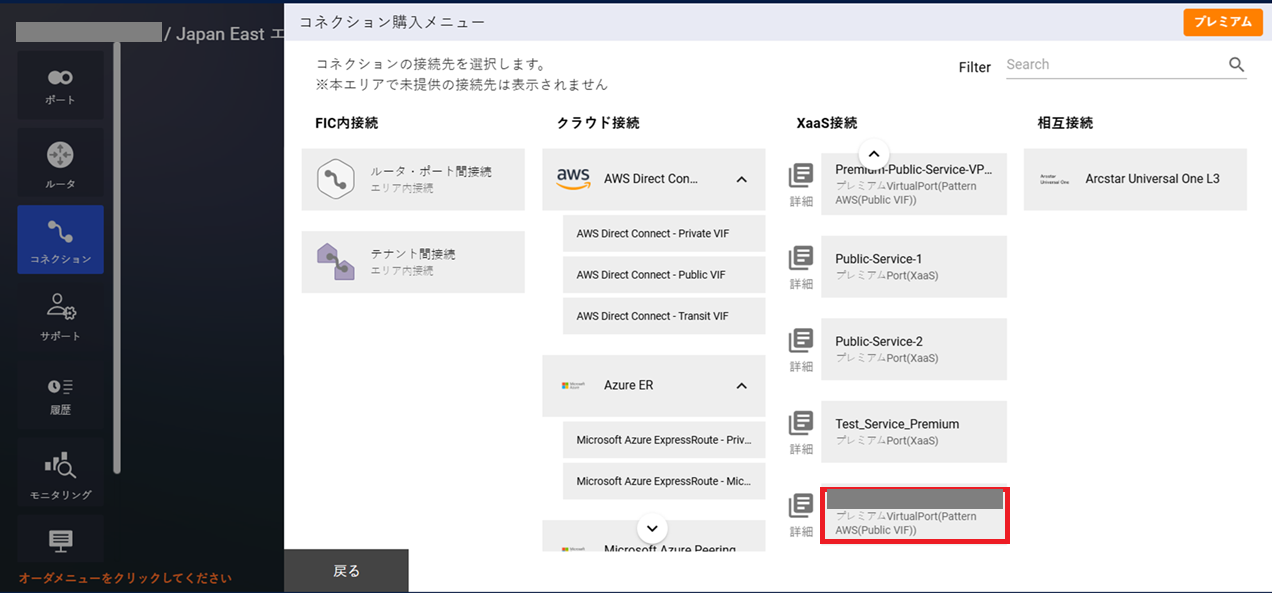The width and height of the screenshot is (1272, 593).
Task: Click the コネクション sidebar icon
Action: (x=60, y=239)
